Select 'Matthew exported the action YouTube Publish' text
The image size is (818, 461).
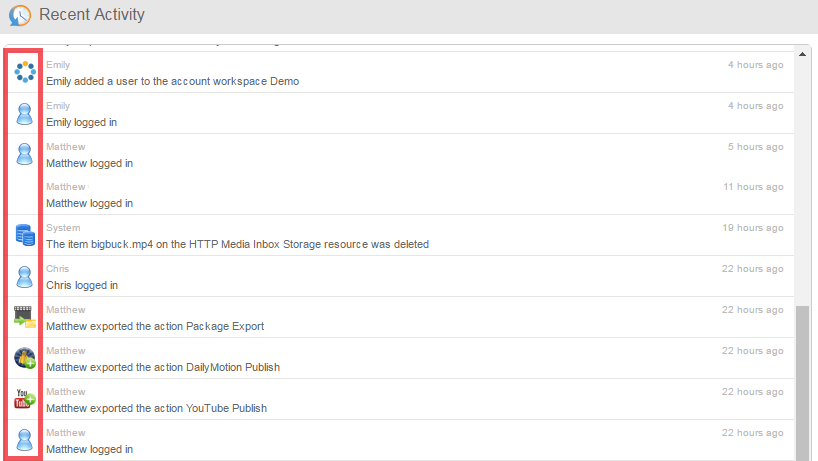(x=156, y=408)
